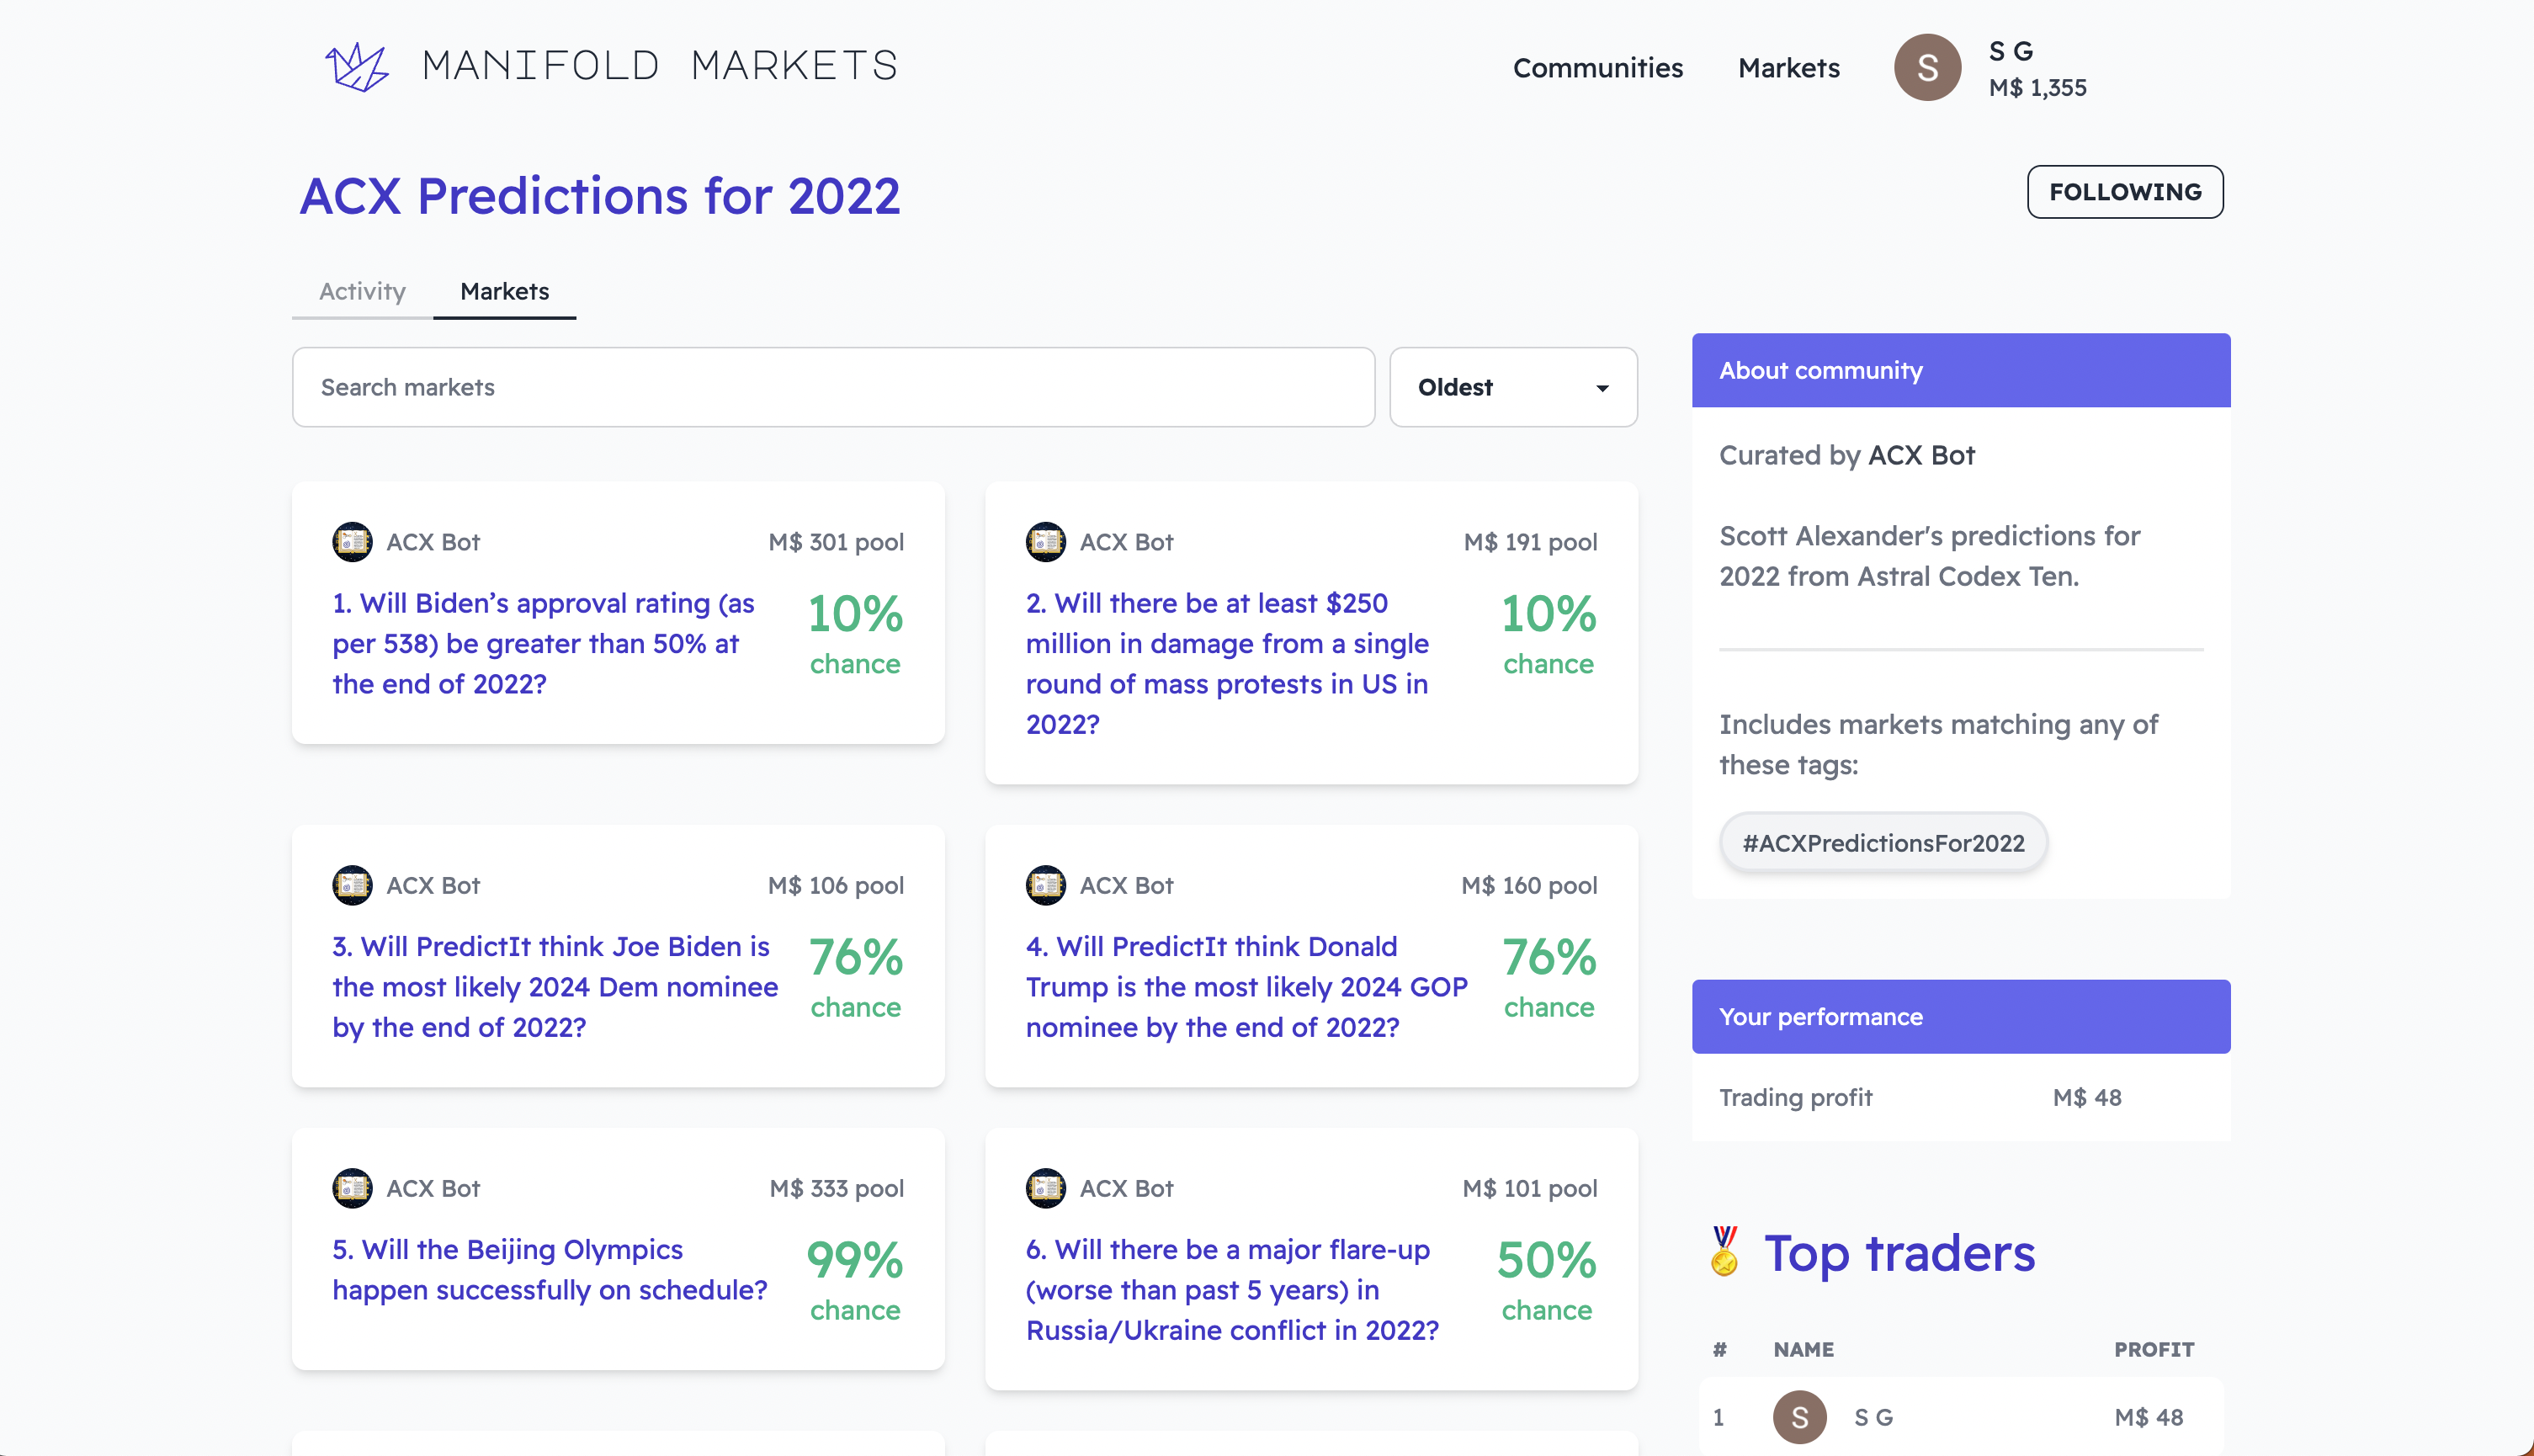Switch to the Activity tab
The width and height of the screenshot is (2534, 1456).
pos(361,291)
